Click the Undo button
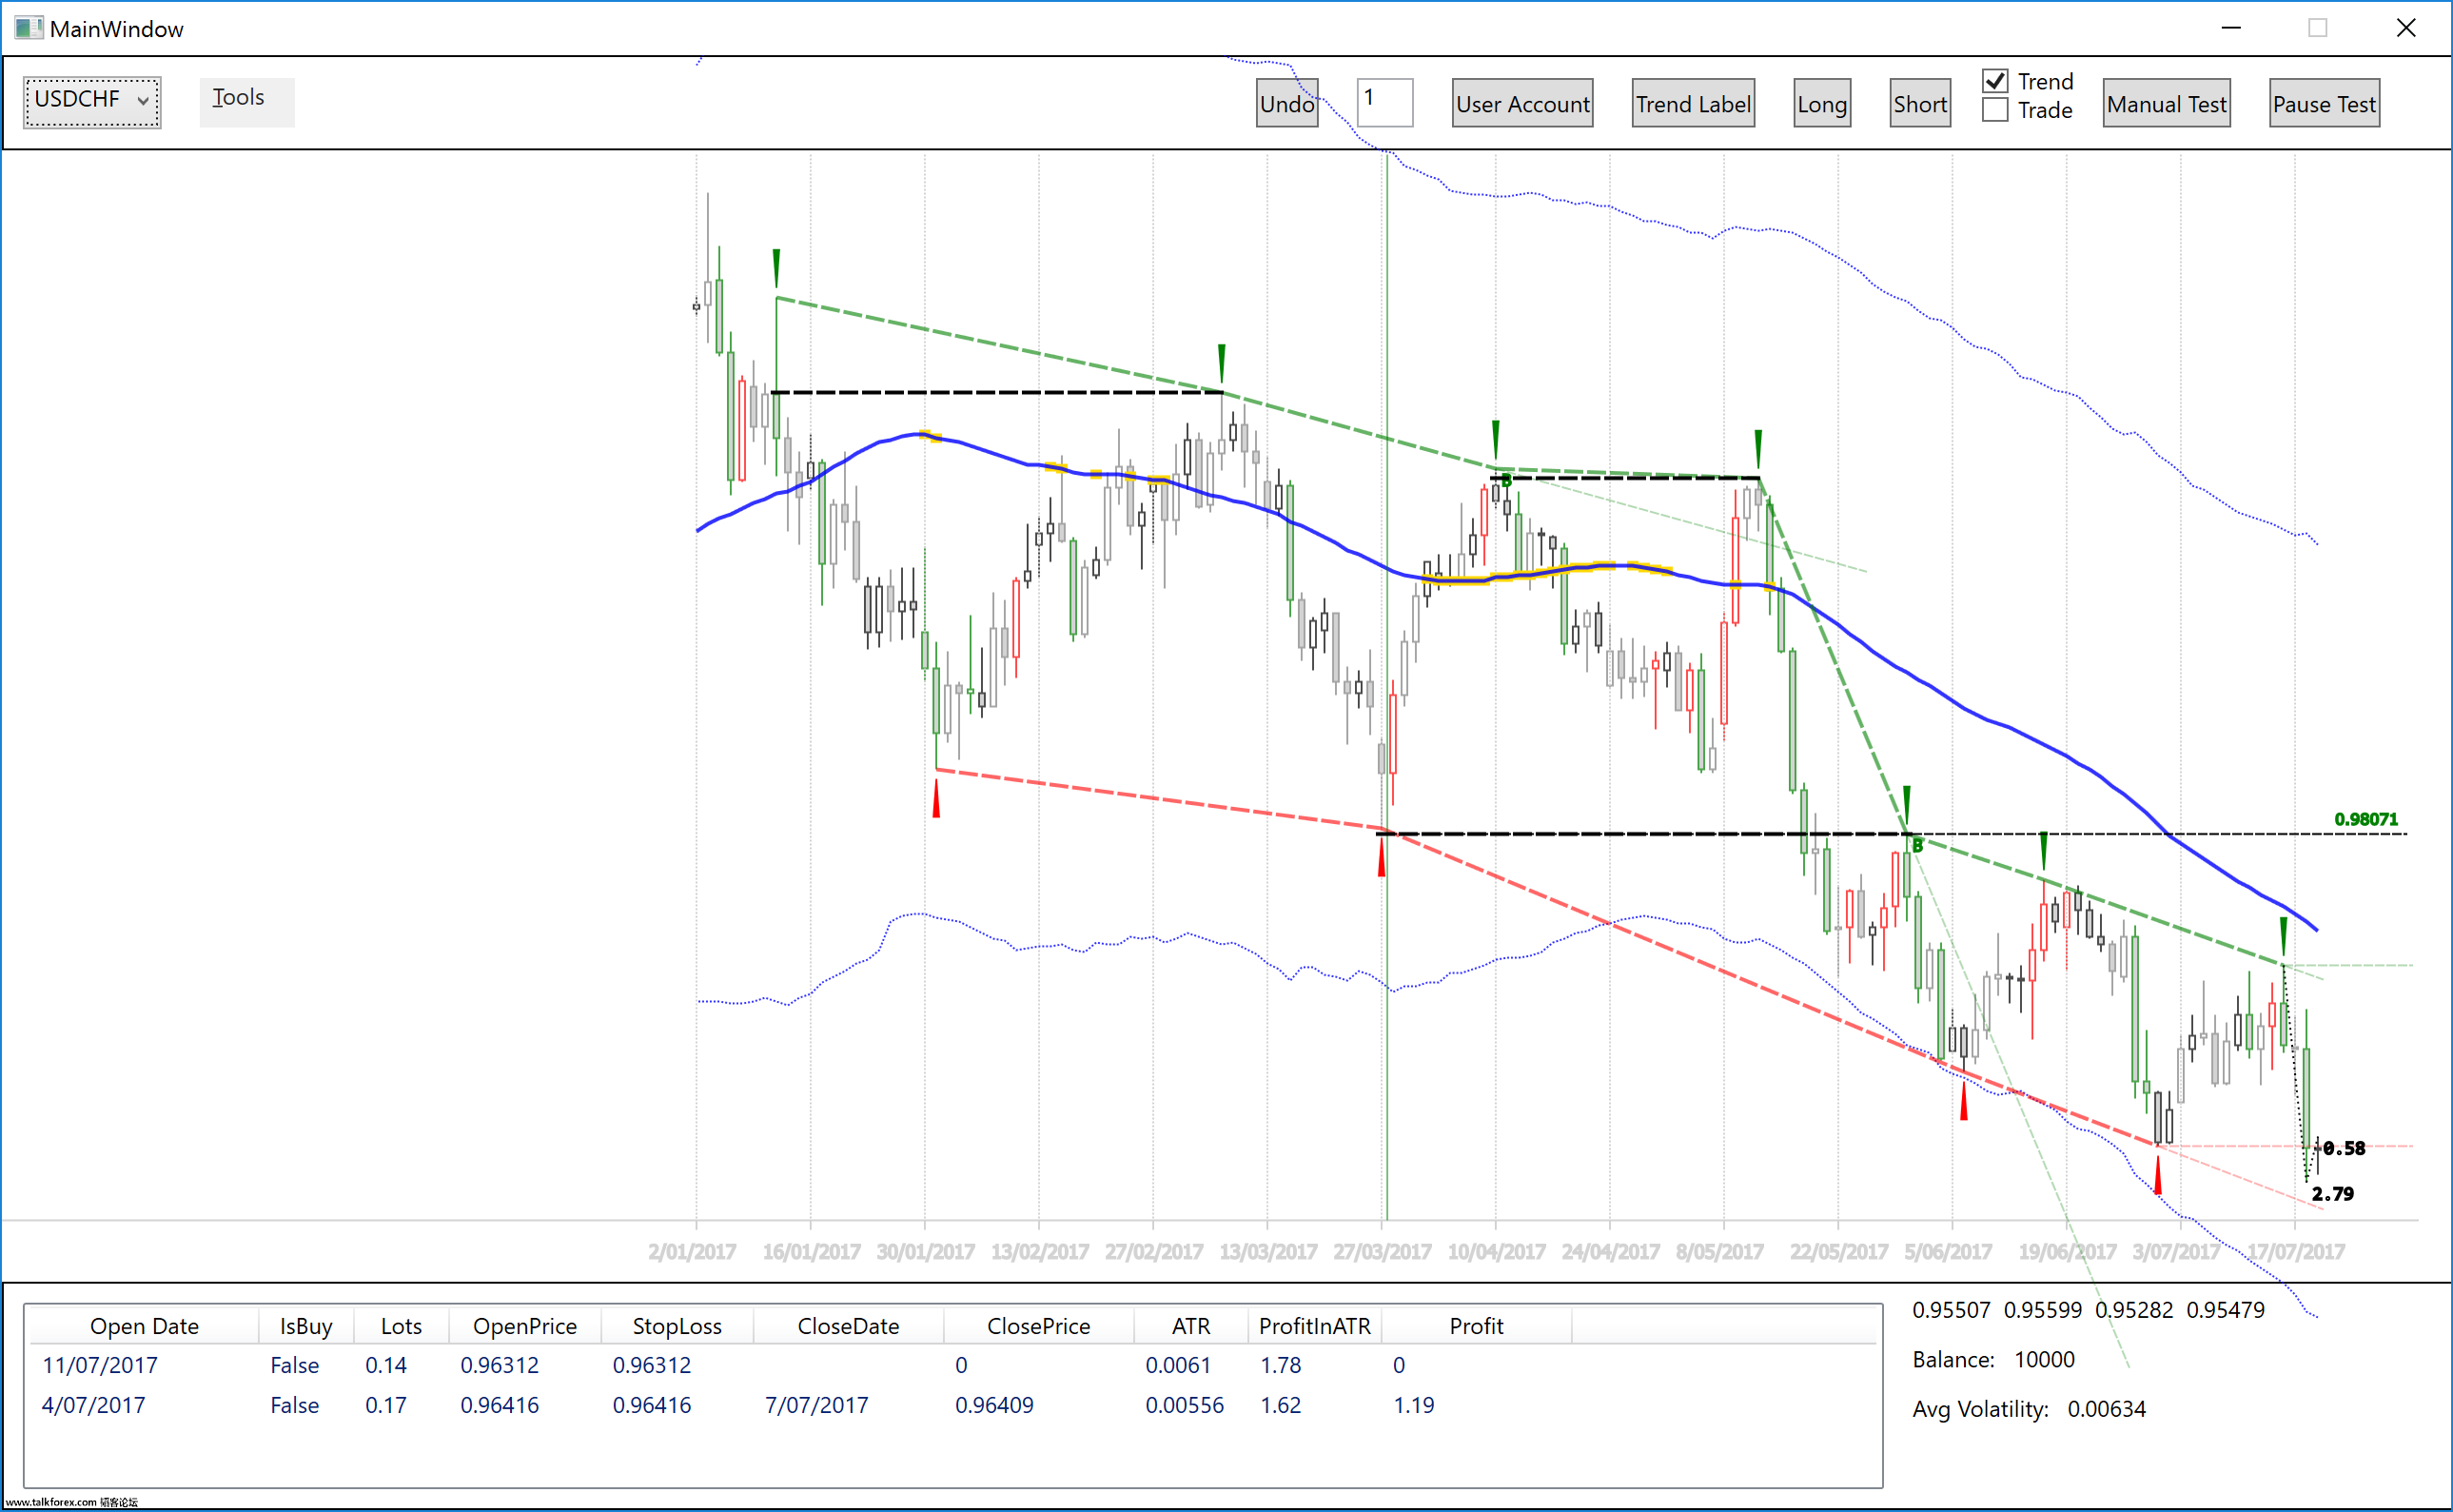 (x=1287, y=104)
